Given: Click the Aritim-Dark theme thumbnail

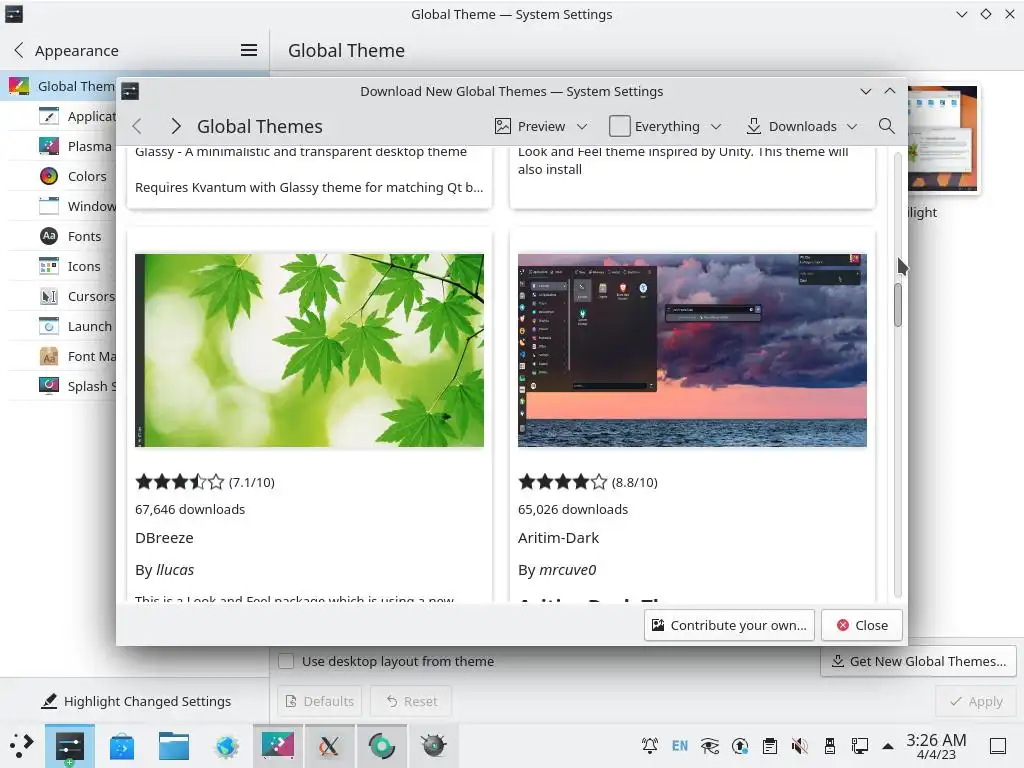Looking at the screenshot, I should pyautogui.click(x=692, y=351).
